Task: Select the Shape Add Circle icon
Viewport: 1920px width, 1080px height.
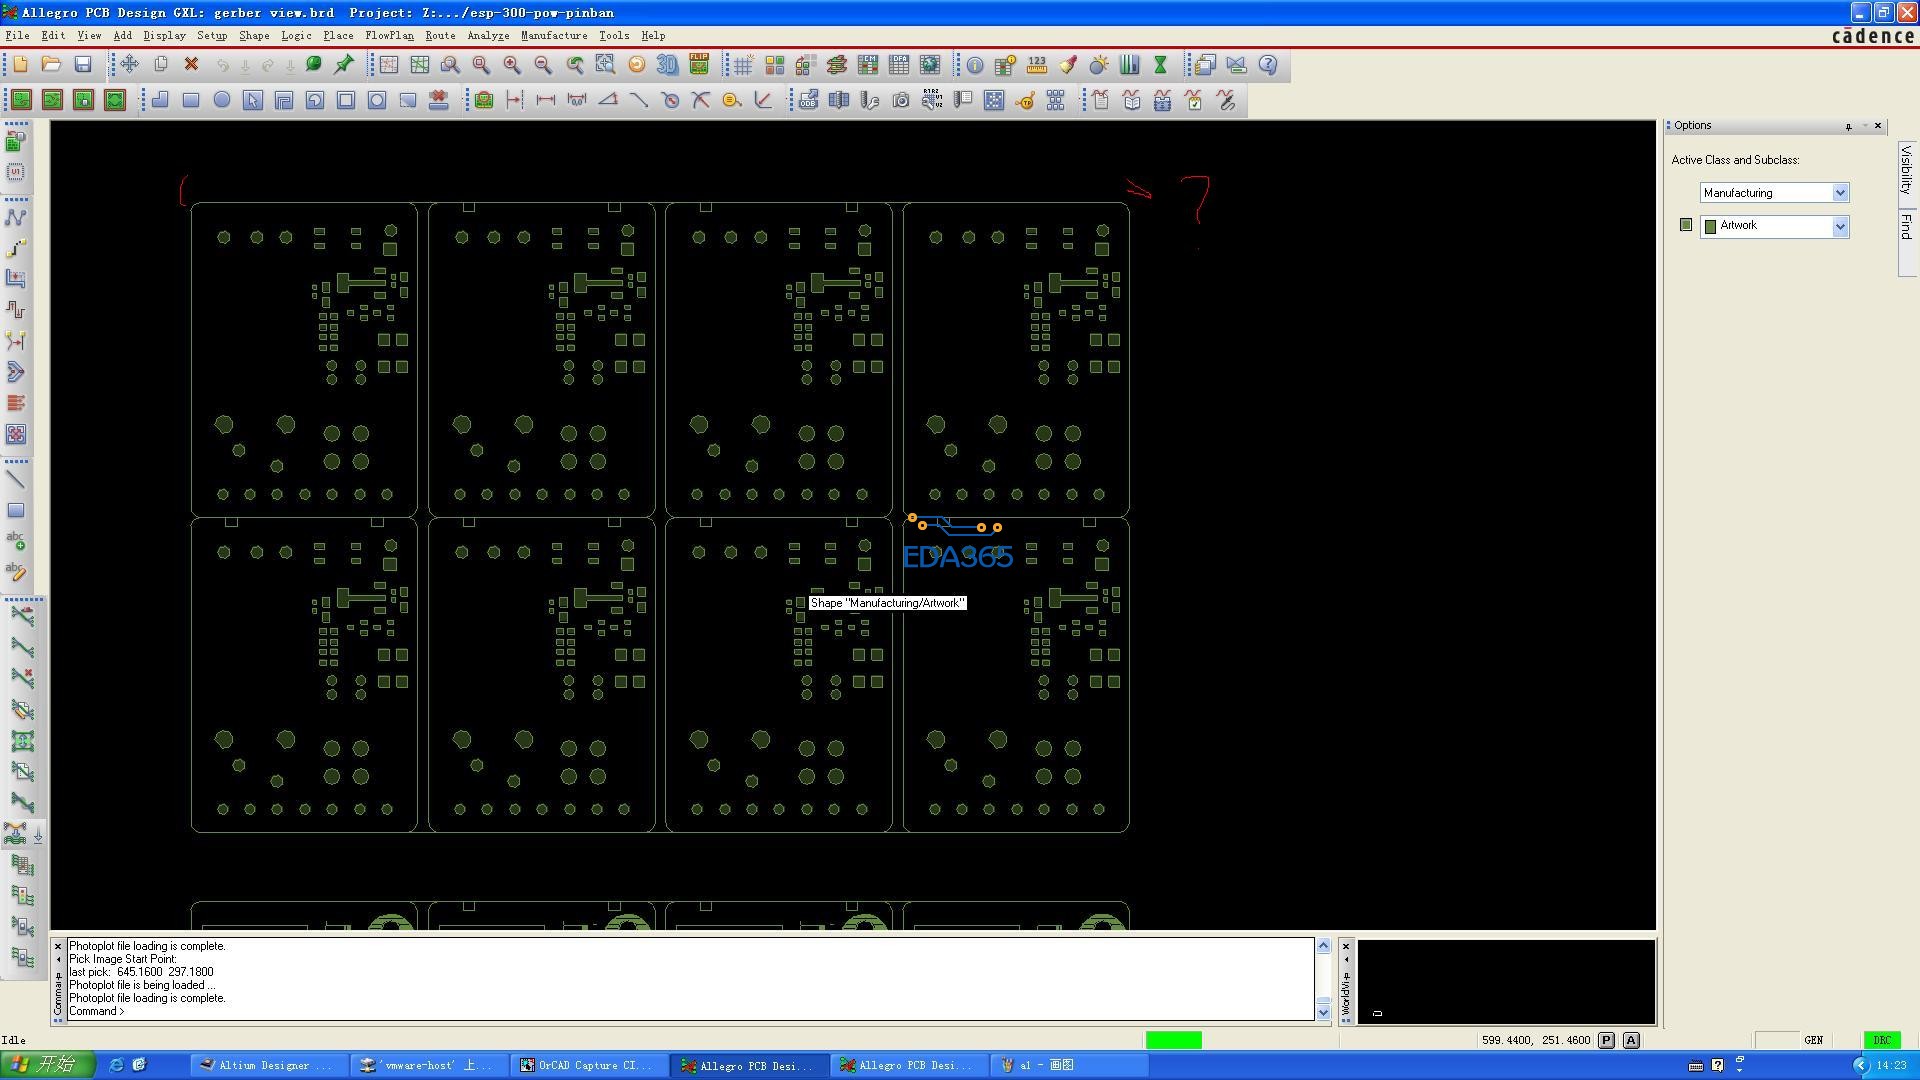Action: (222, 100)
